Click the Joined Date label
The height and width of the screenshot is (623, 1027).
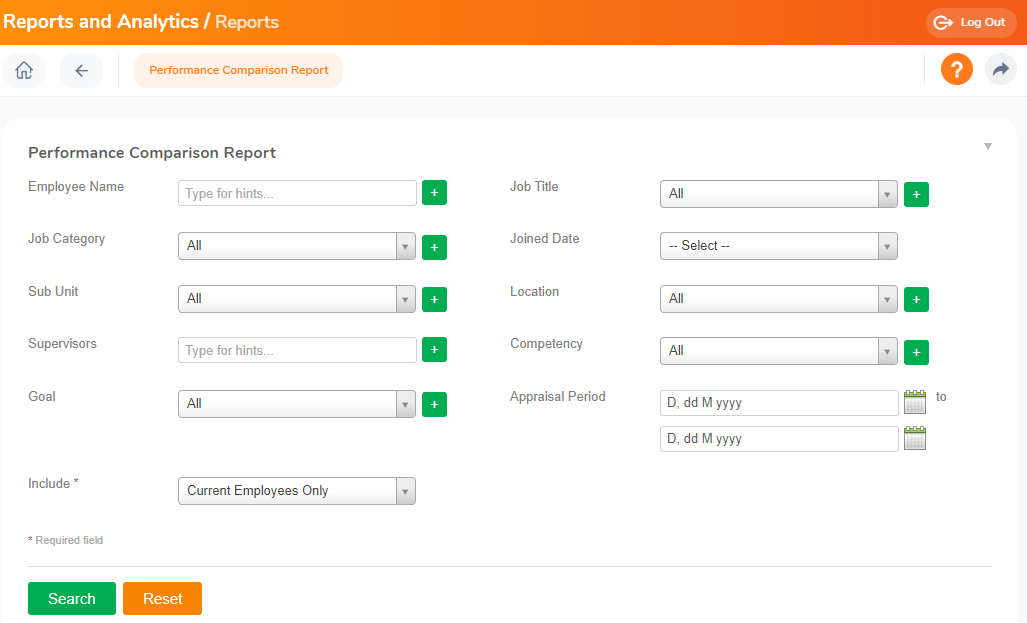tap(545, 239)
